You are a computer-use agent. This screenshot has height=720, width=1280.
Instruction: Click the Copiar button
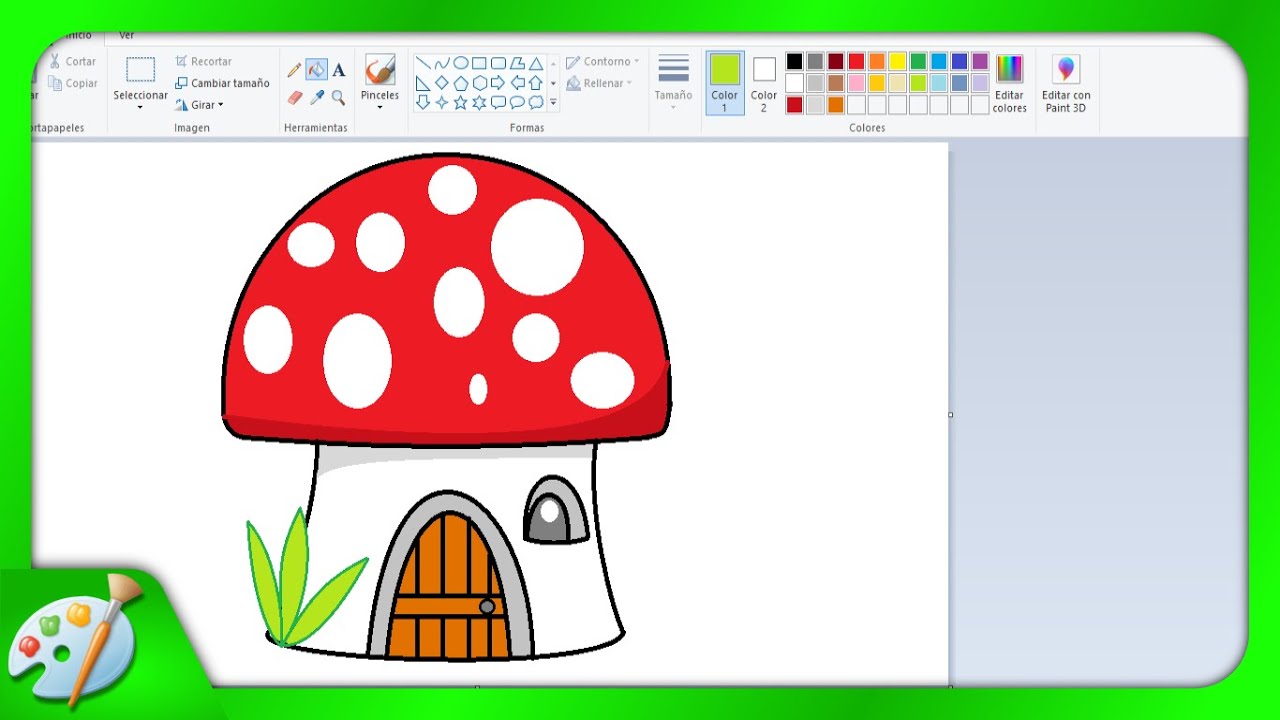point(73,84)
